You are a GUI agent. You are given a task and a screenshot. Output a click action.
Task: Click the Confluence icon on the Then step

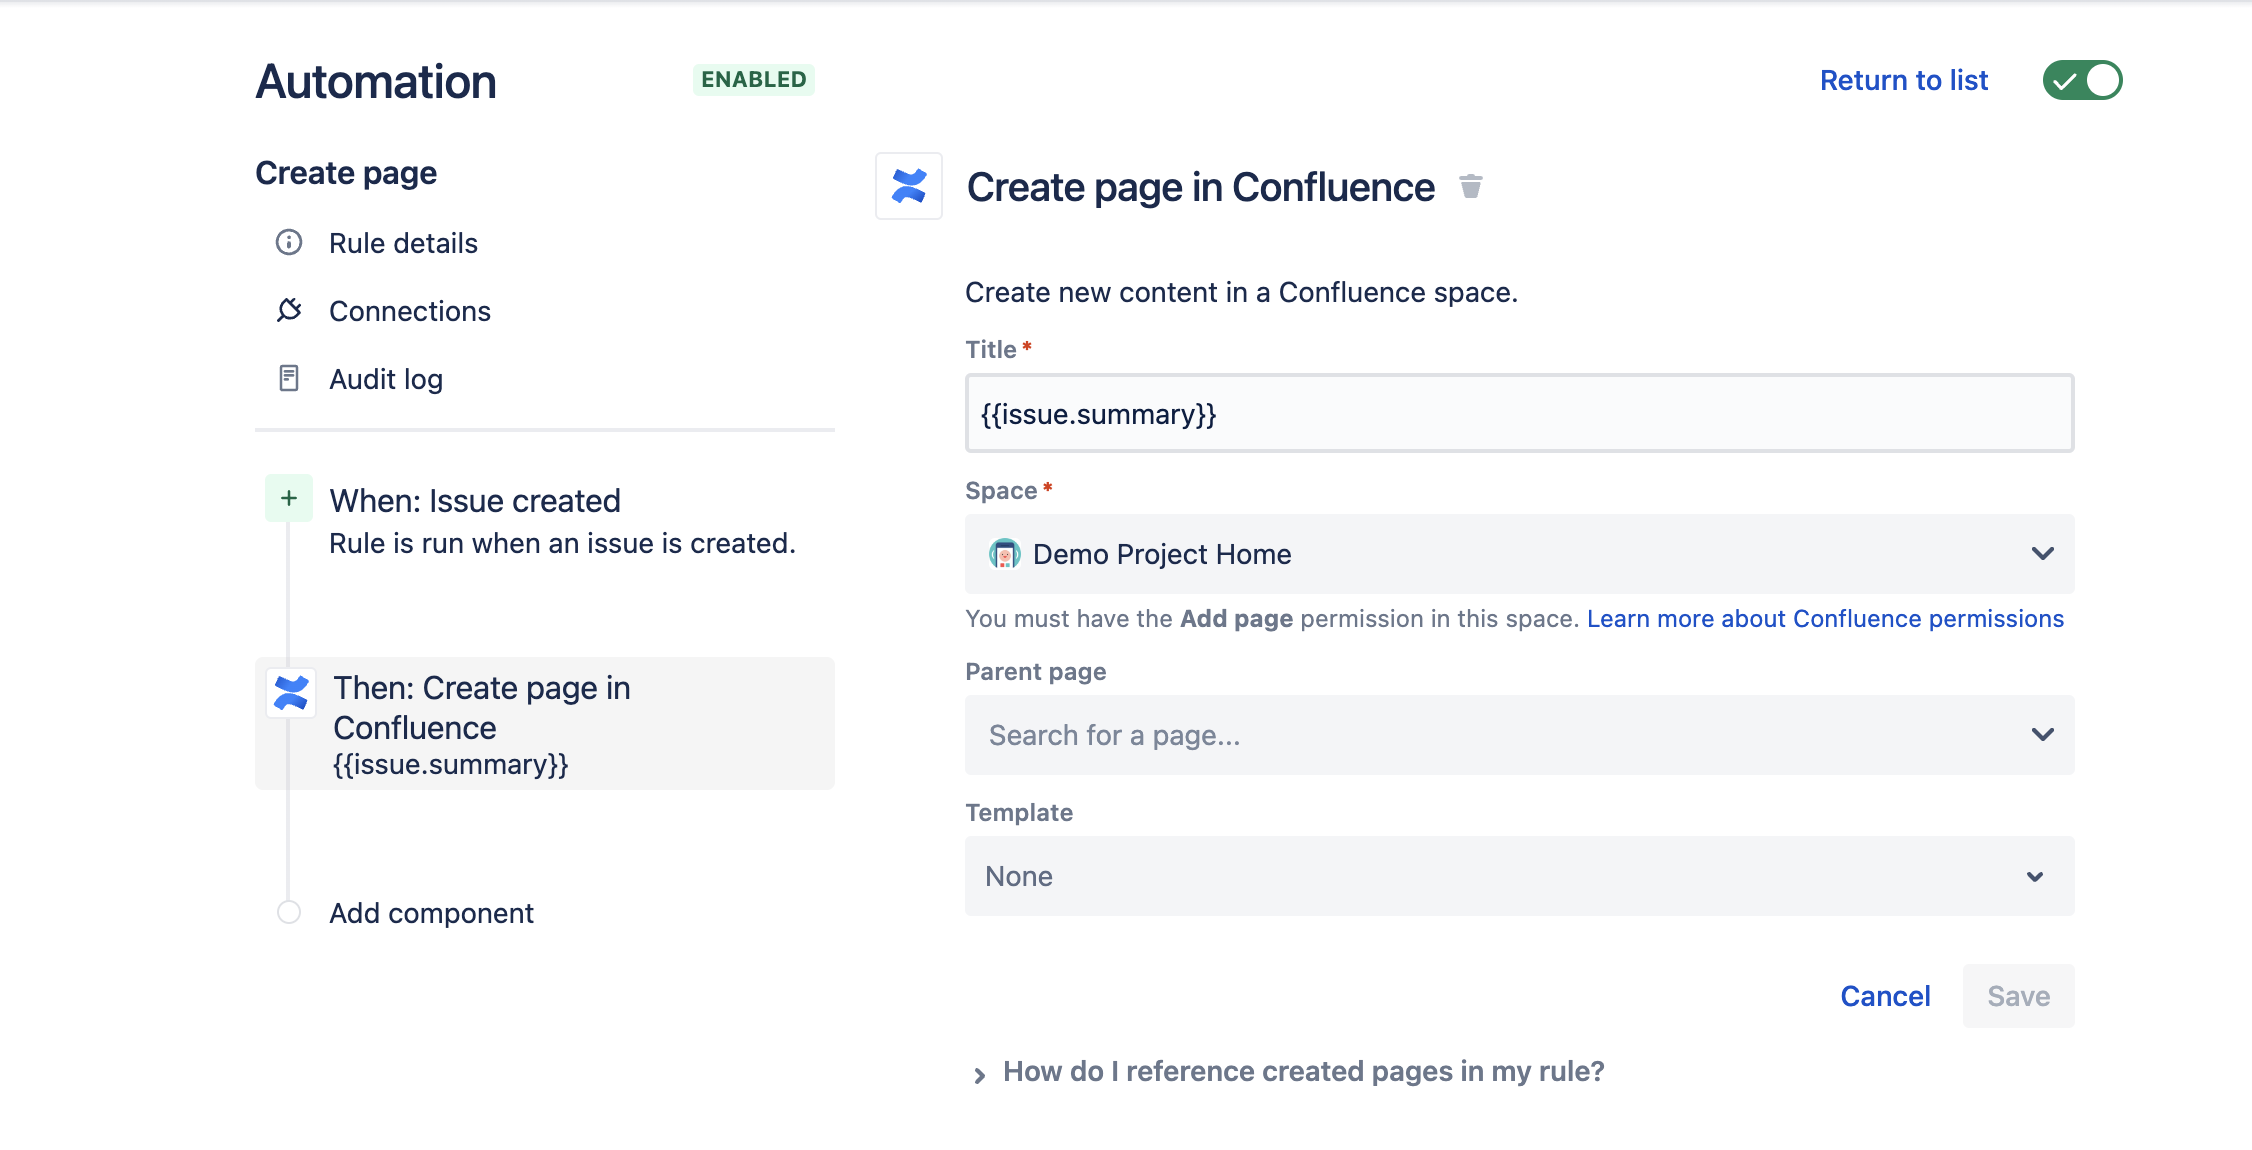pyautogui.click(x=289, y=692)
